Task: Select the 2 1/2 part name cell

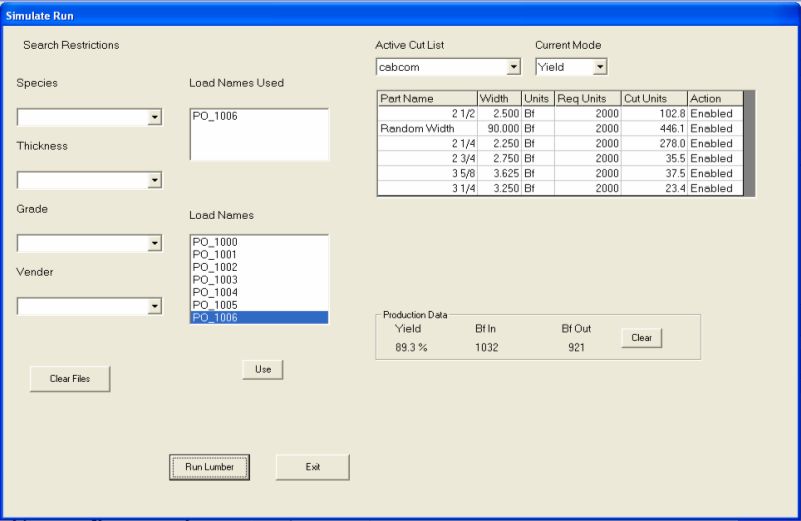Action: pos(427,113)
